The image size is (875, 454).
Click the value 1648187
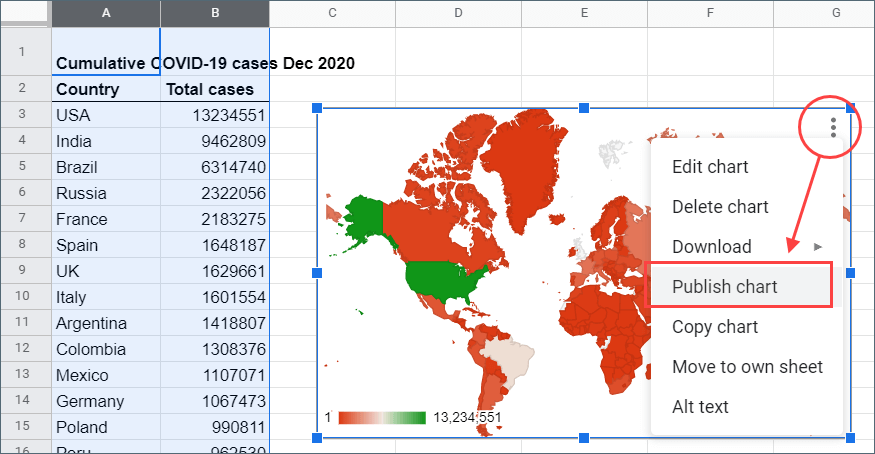click(x=215, y=245)
